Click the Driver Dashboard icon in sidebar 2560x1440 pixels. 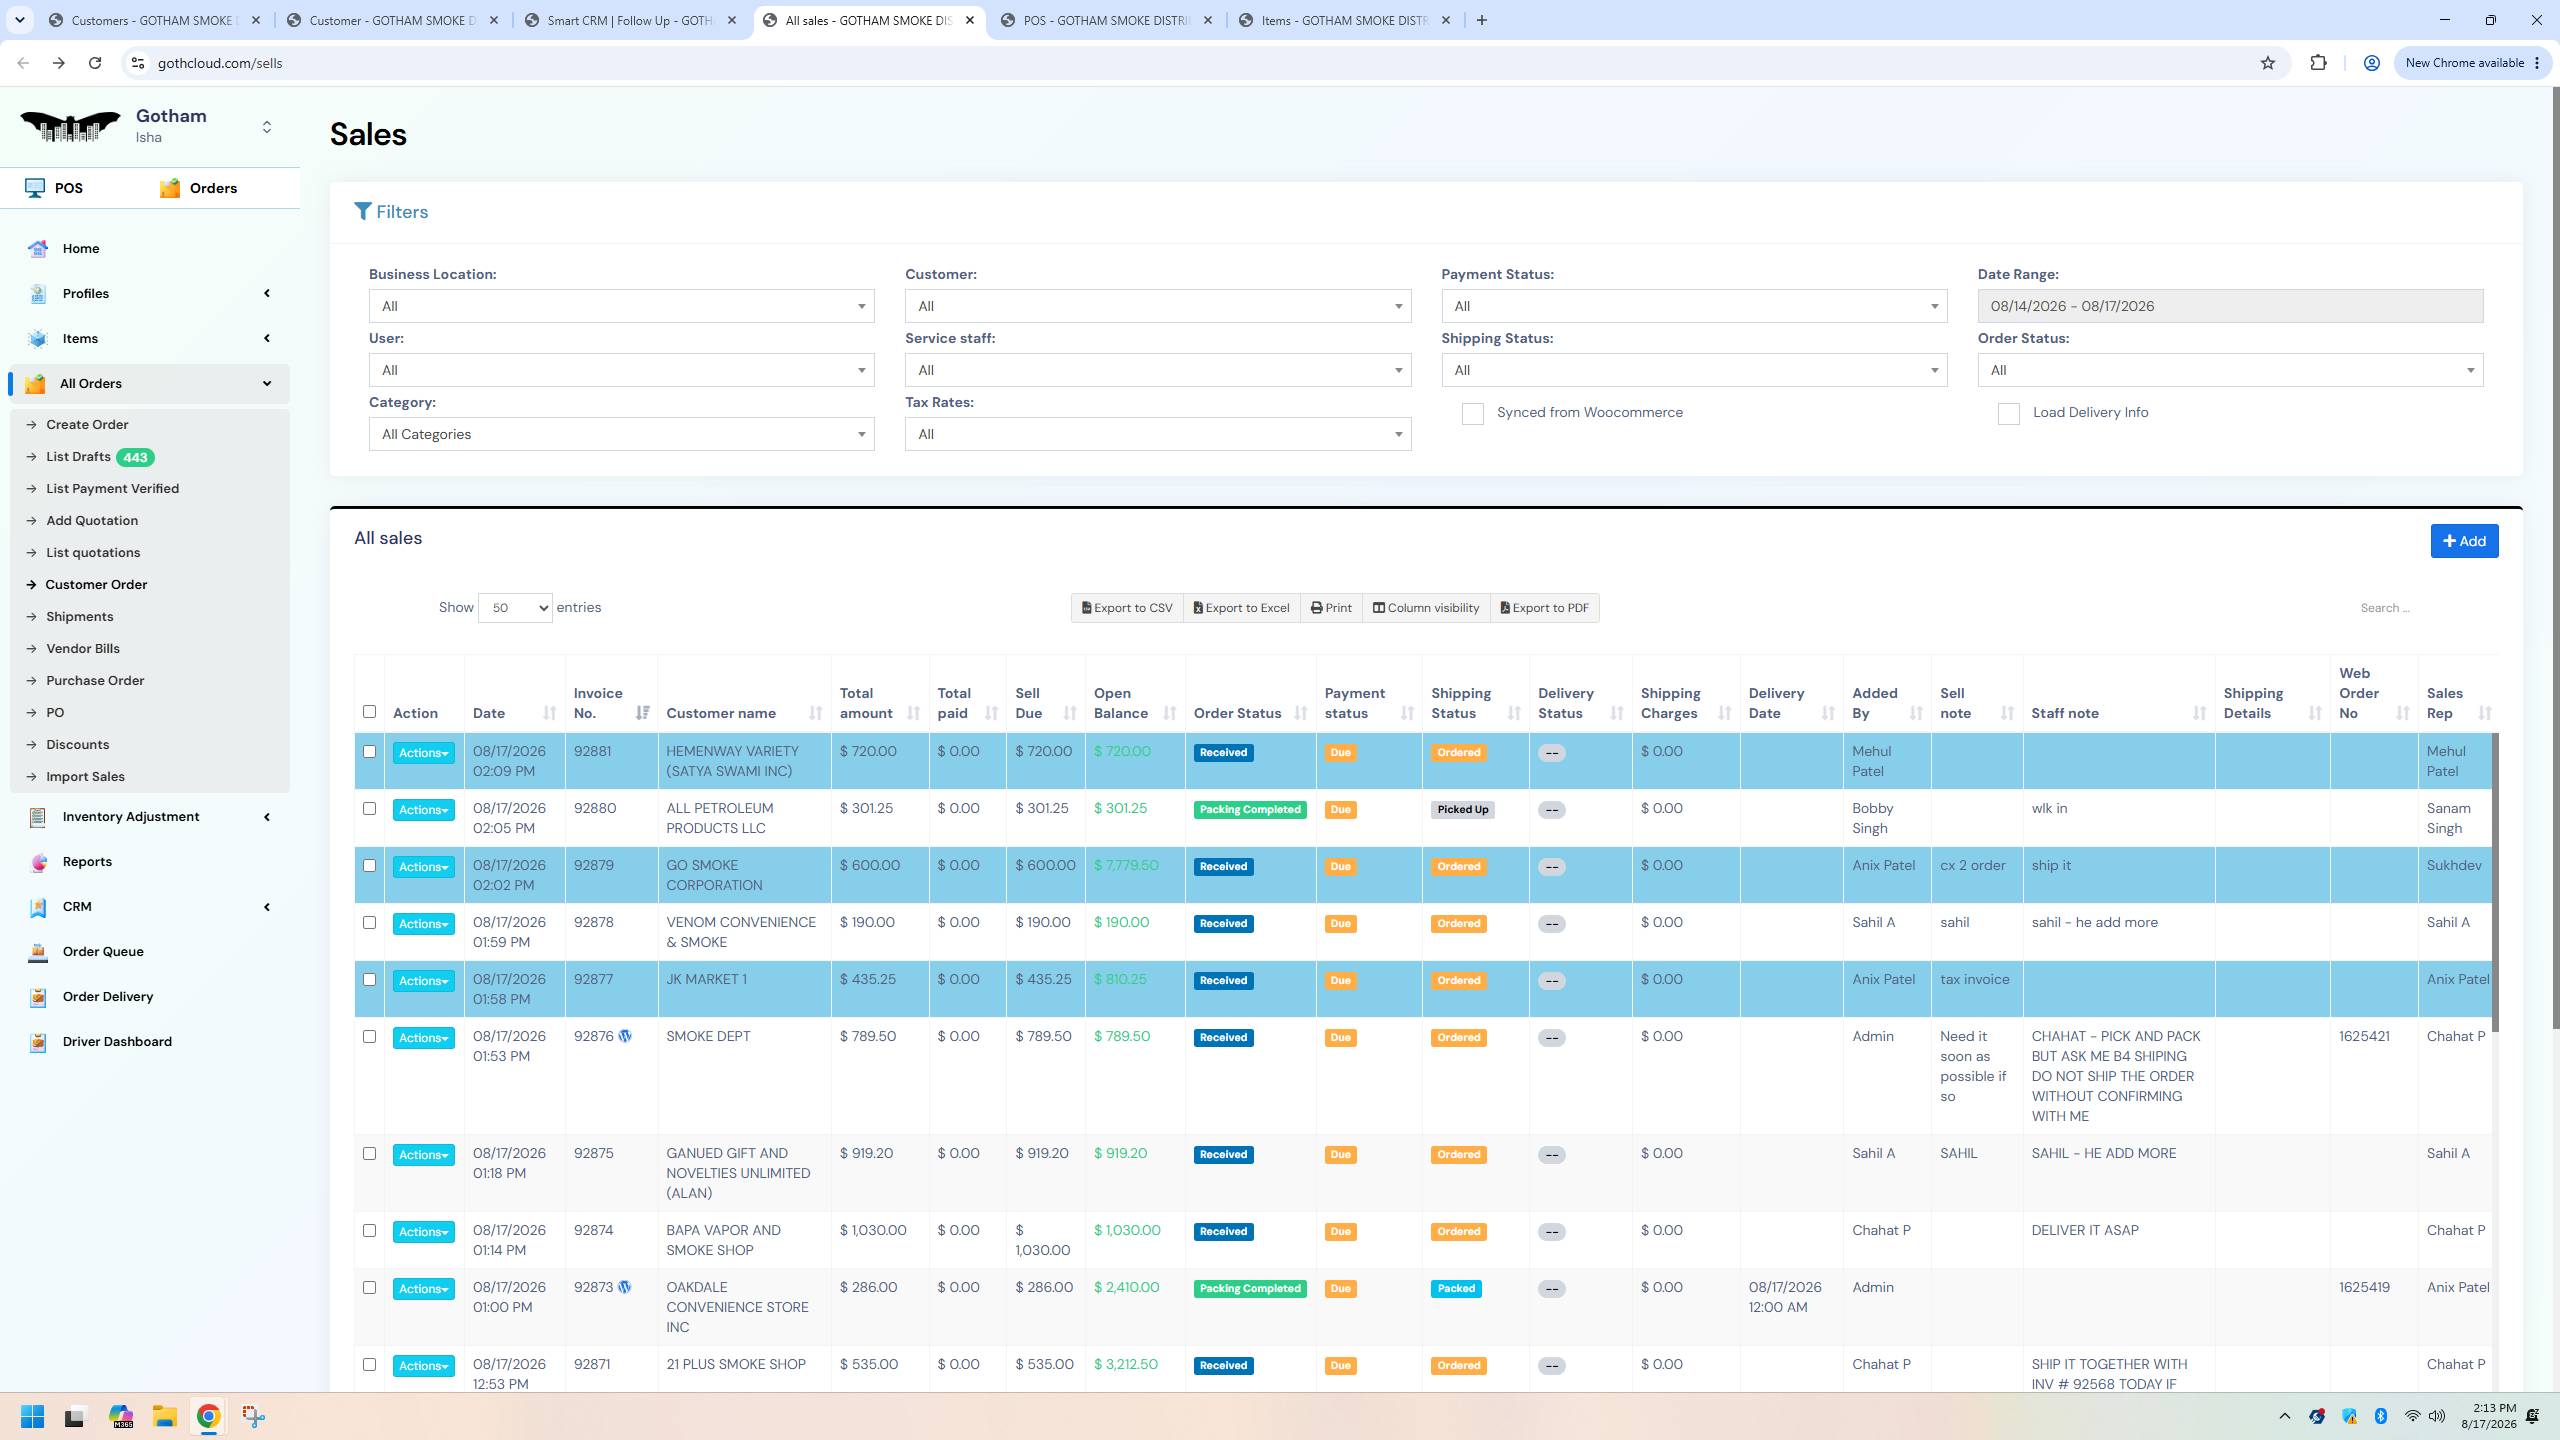click(38, 1042)
